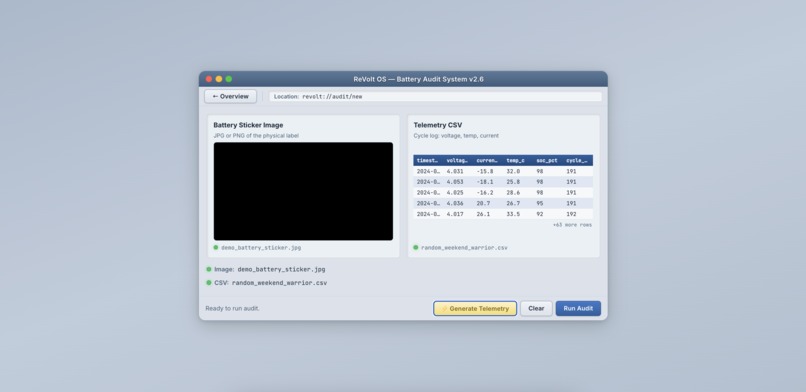
Task: Minimize the window with the yellow button
Action: click(x=219, y=79)
